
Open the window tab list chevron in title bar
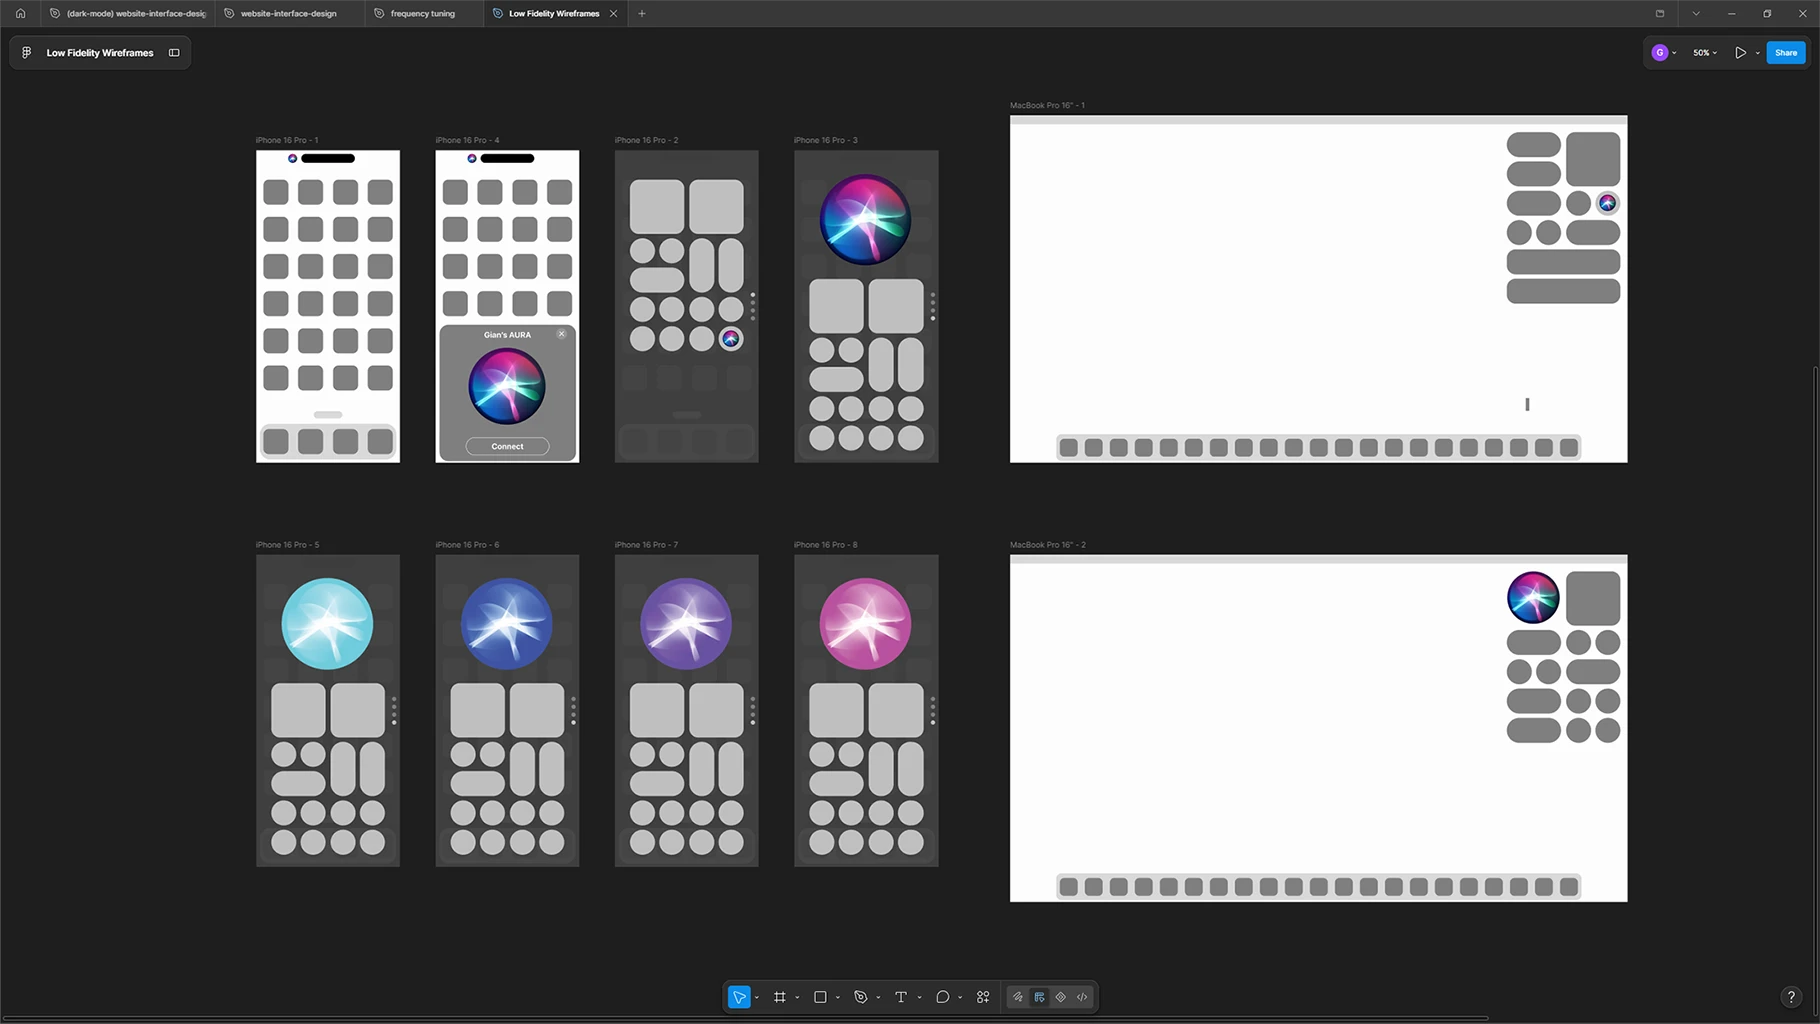[1696, 13]
